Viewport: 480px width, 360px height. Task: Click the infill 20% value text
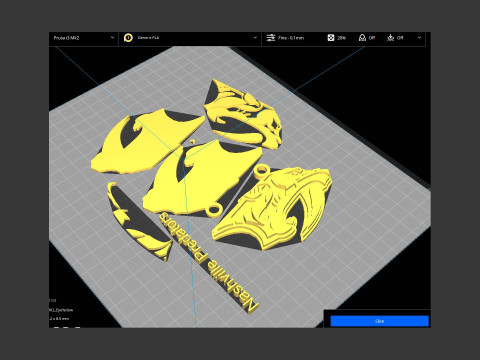[x=341, y=38]
